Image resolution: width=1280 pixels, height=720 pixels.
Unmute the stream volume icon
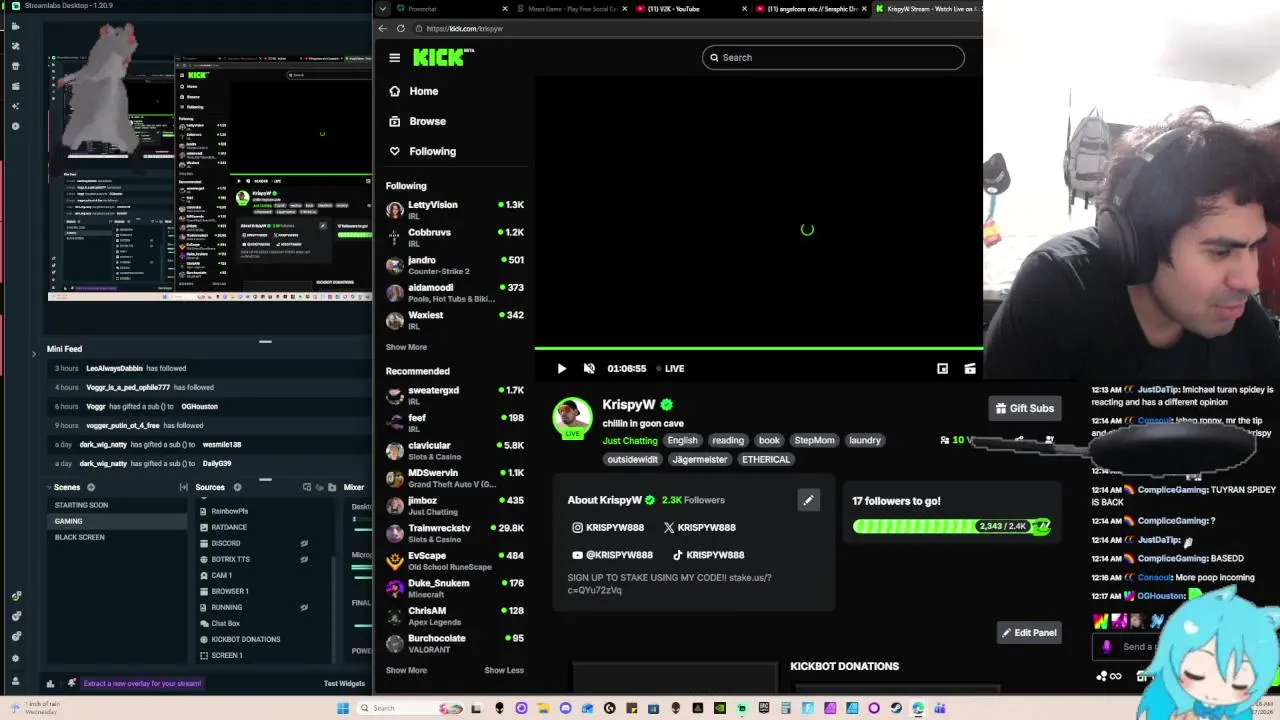click(589, 368)
